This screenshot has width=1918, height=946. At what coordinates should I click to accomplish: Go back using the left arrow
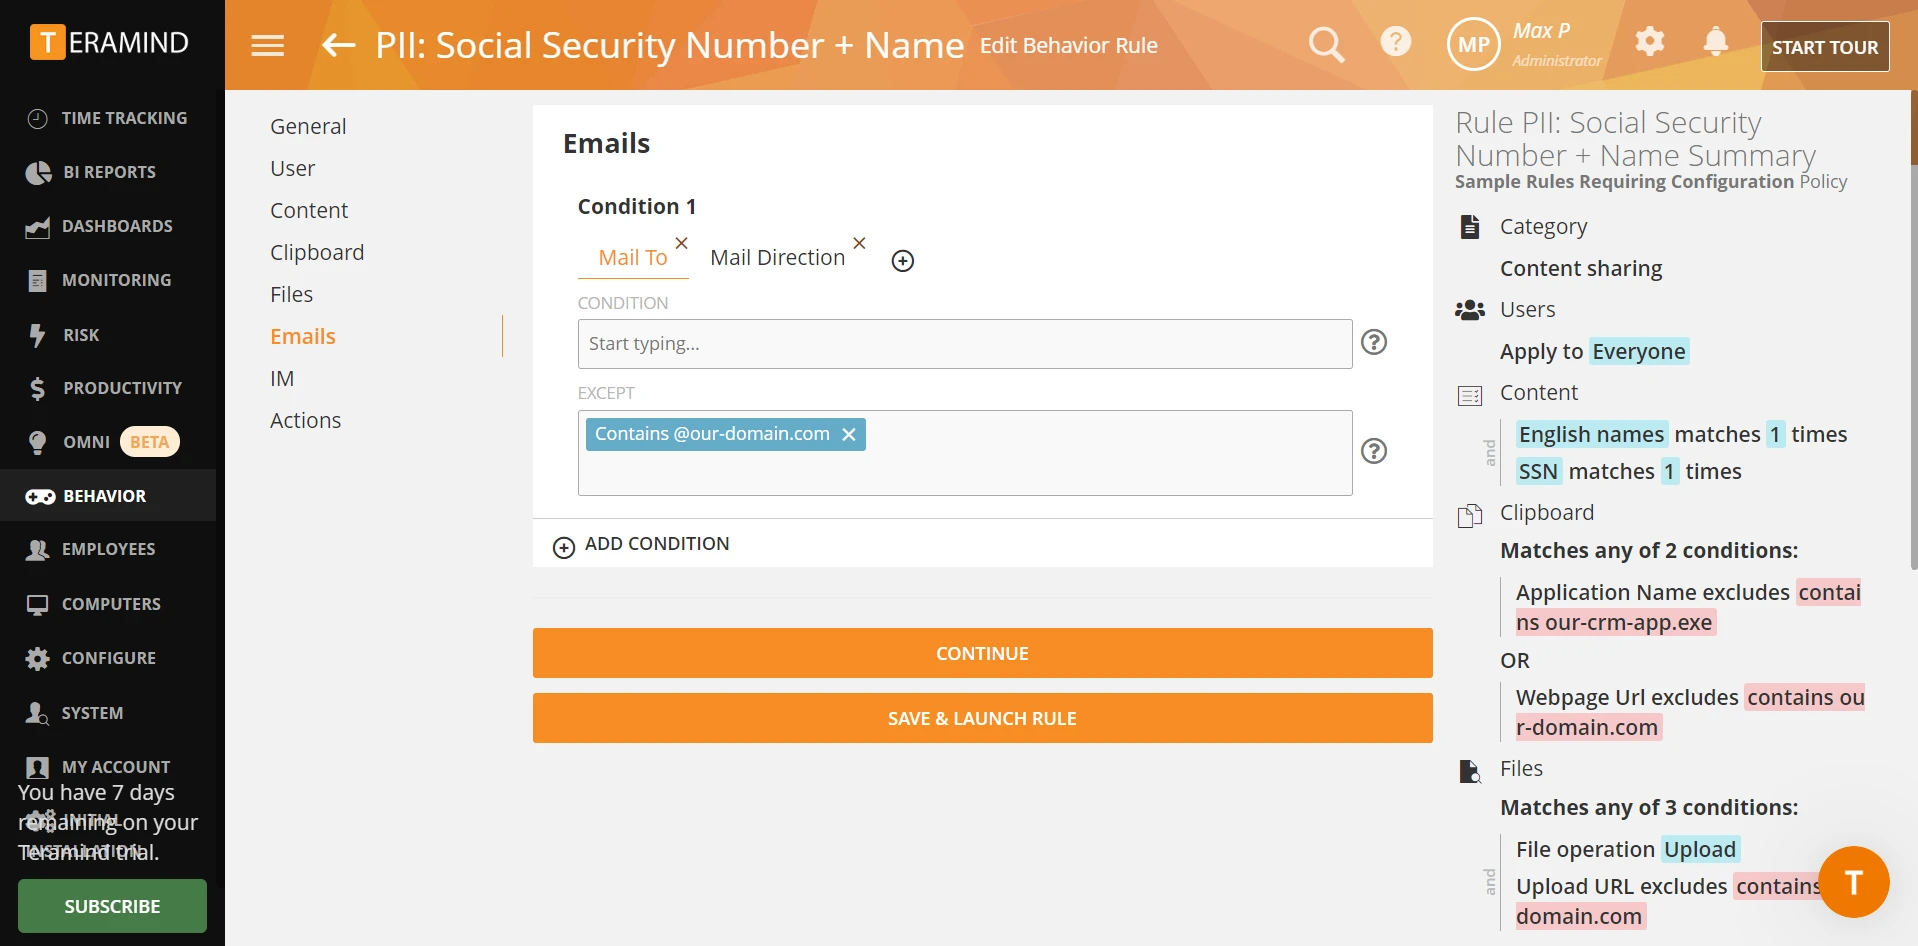pos(338,45)
